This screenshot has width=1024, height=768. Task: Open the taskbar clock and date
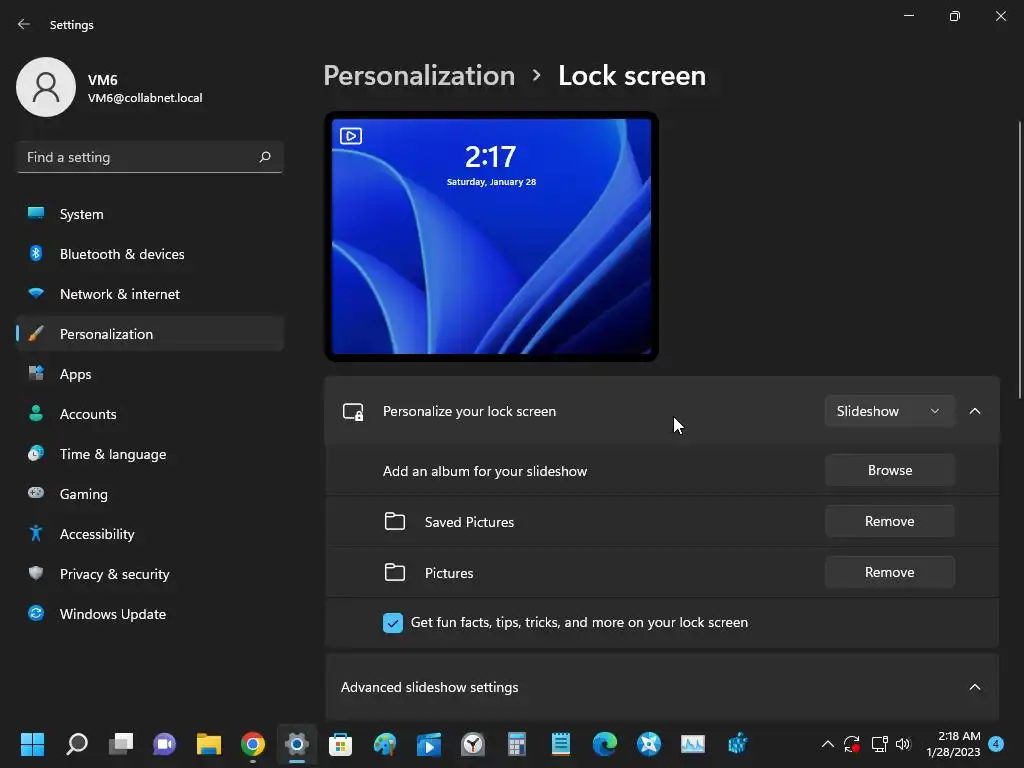[x=953, y=744]
